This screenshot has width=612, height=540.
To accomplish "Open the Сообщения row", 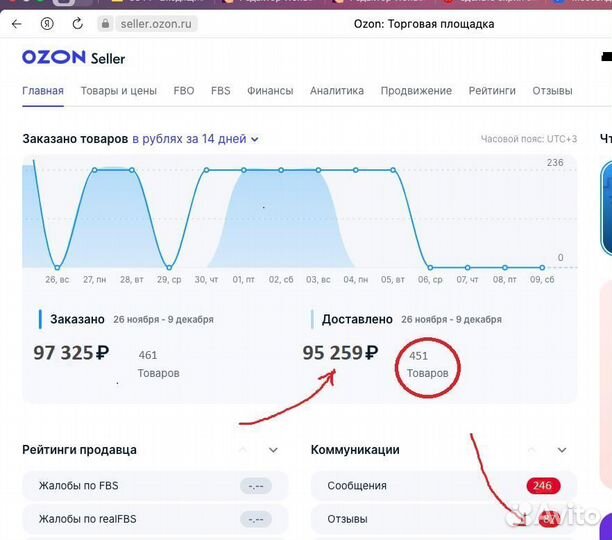I will point(444,486).
